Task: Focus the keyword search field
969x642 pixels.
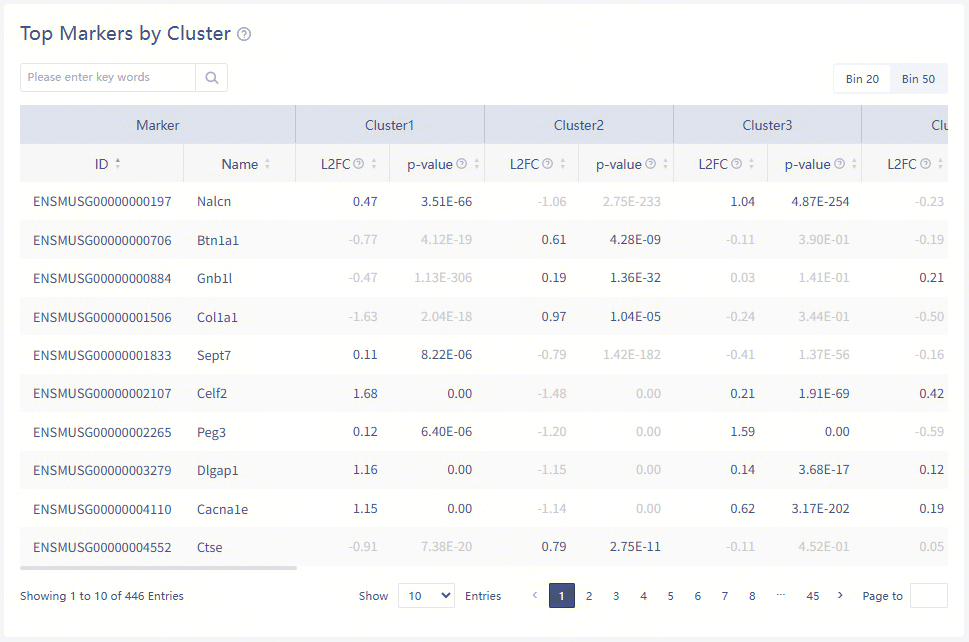Action: 108,78
